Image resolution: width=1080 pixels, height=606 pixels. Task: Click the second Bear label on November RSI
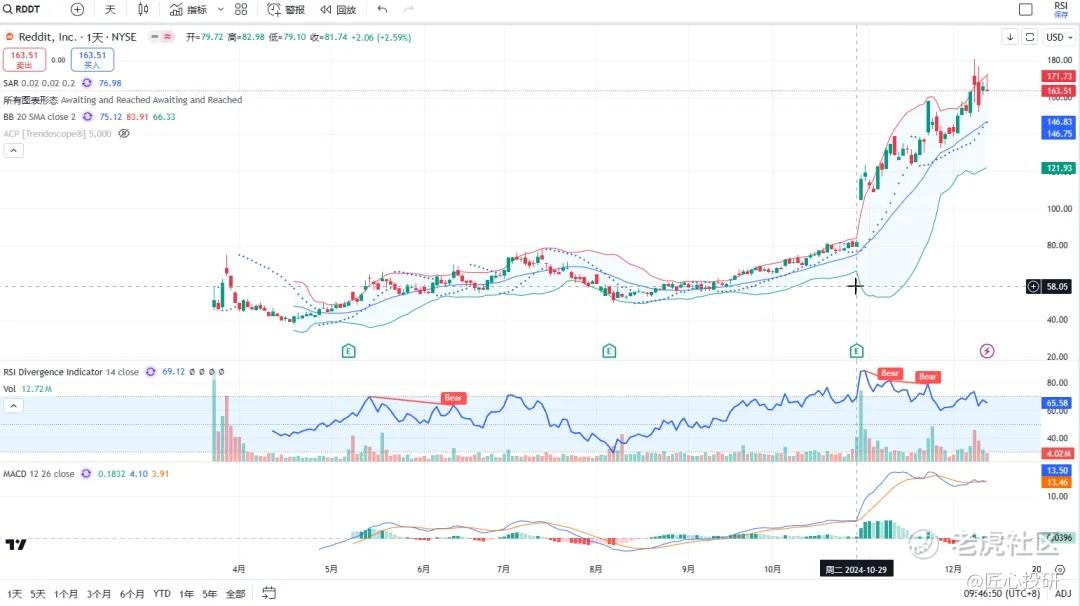(x=928, y=377)
